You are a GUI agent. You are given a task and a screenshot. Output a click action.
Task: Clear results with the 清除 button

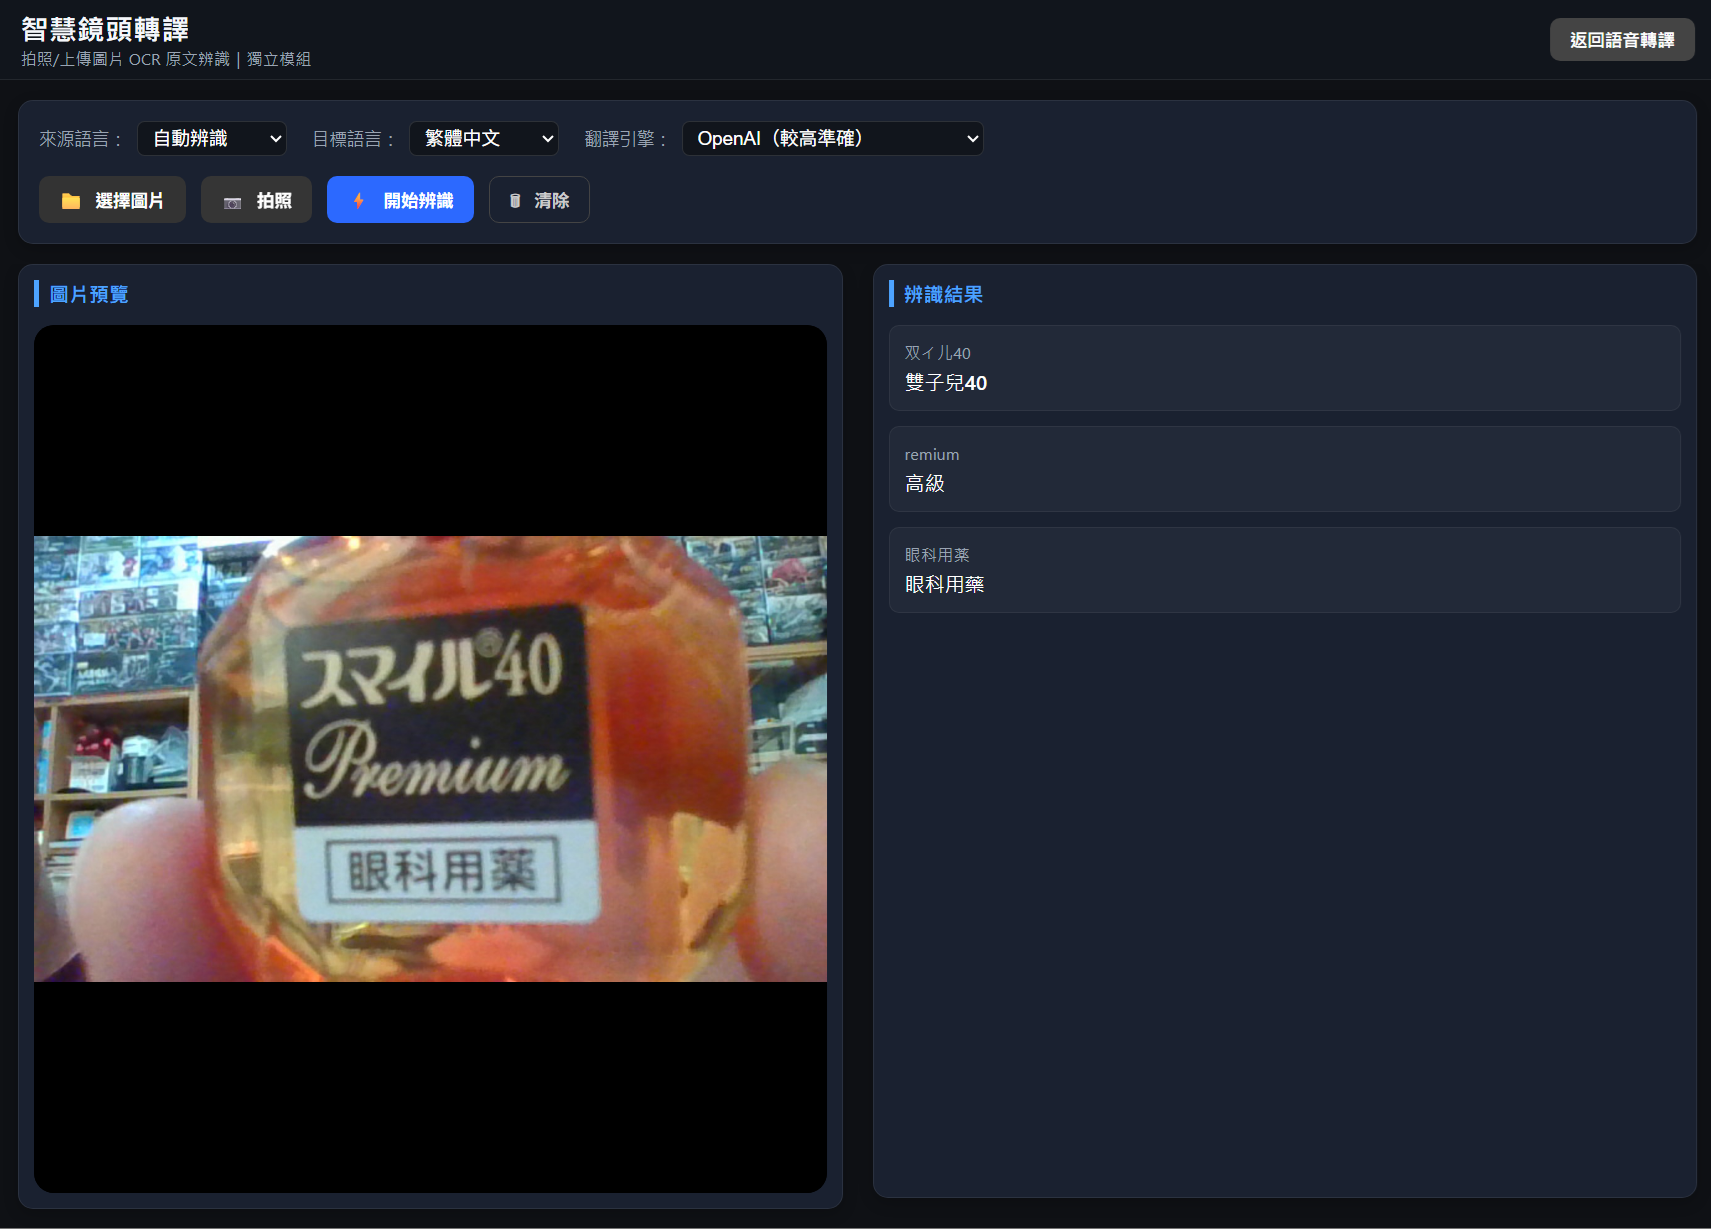tap(539, 200)
